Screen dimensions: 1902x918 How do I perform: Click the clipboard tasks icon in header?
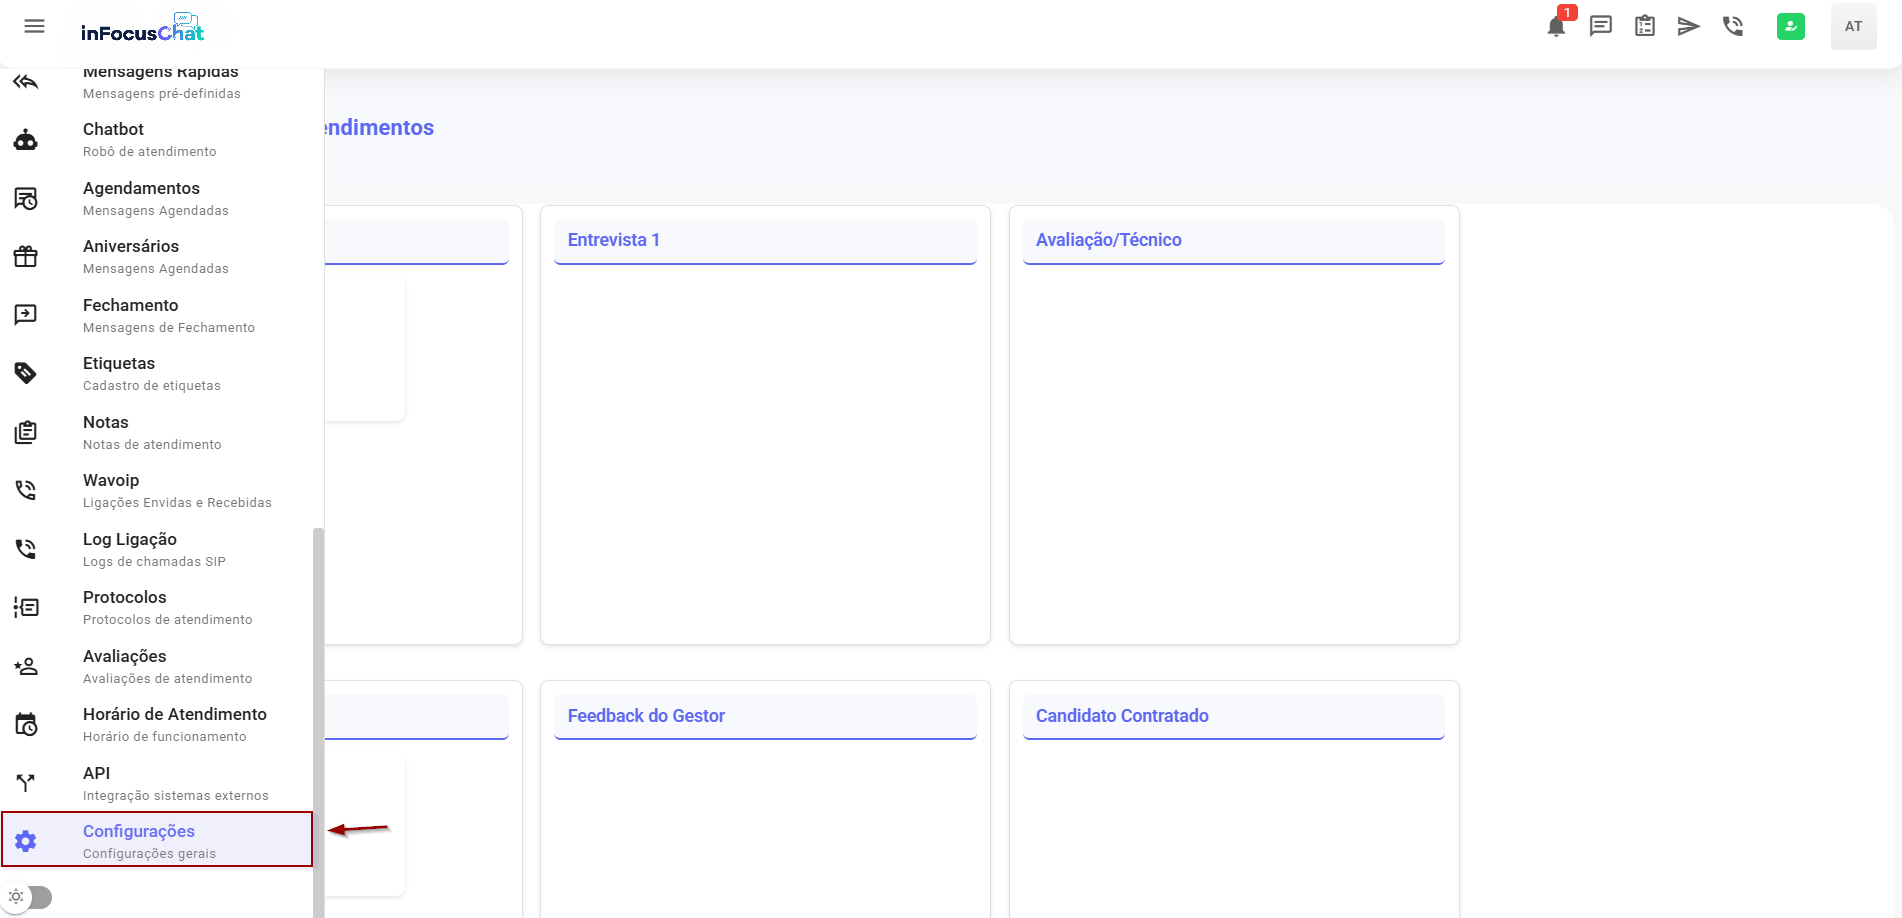pos(1645,26)
